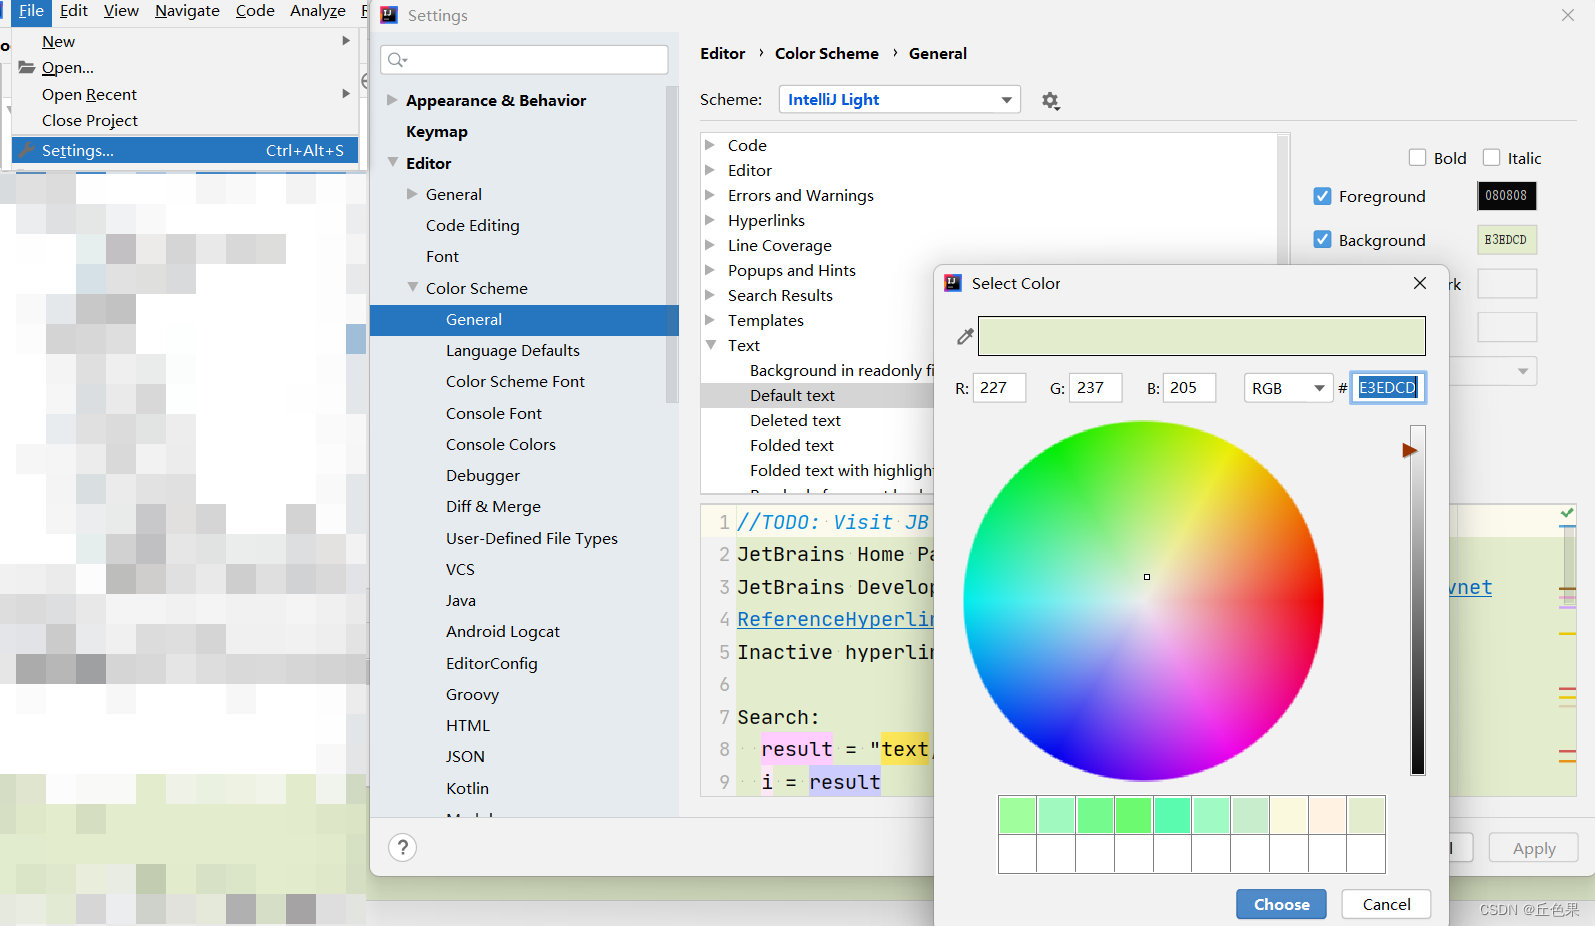
Task: Click the R value field
Action: pos(999,388)
